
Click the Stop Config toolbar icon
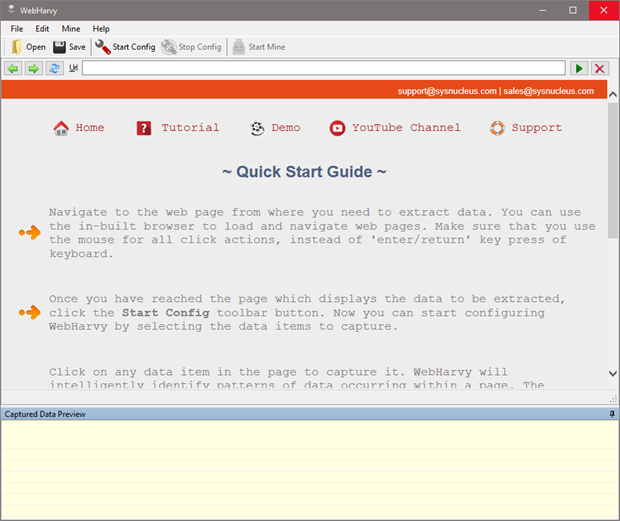[x=169, y=47]
